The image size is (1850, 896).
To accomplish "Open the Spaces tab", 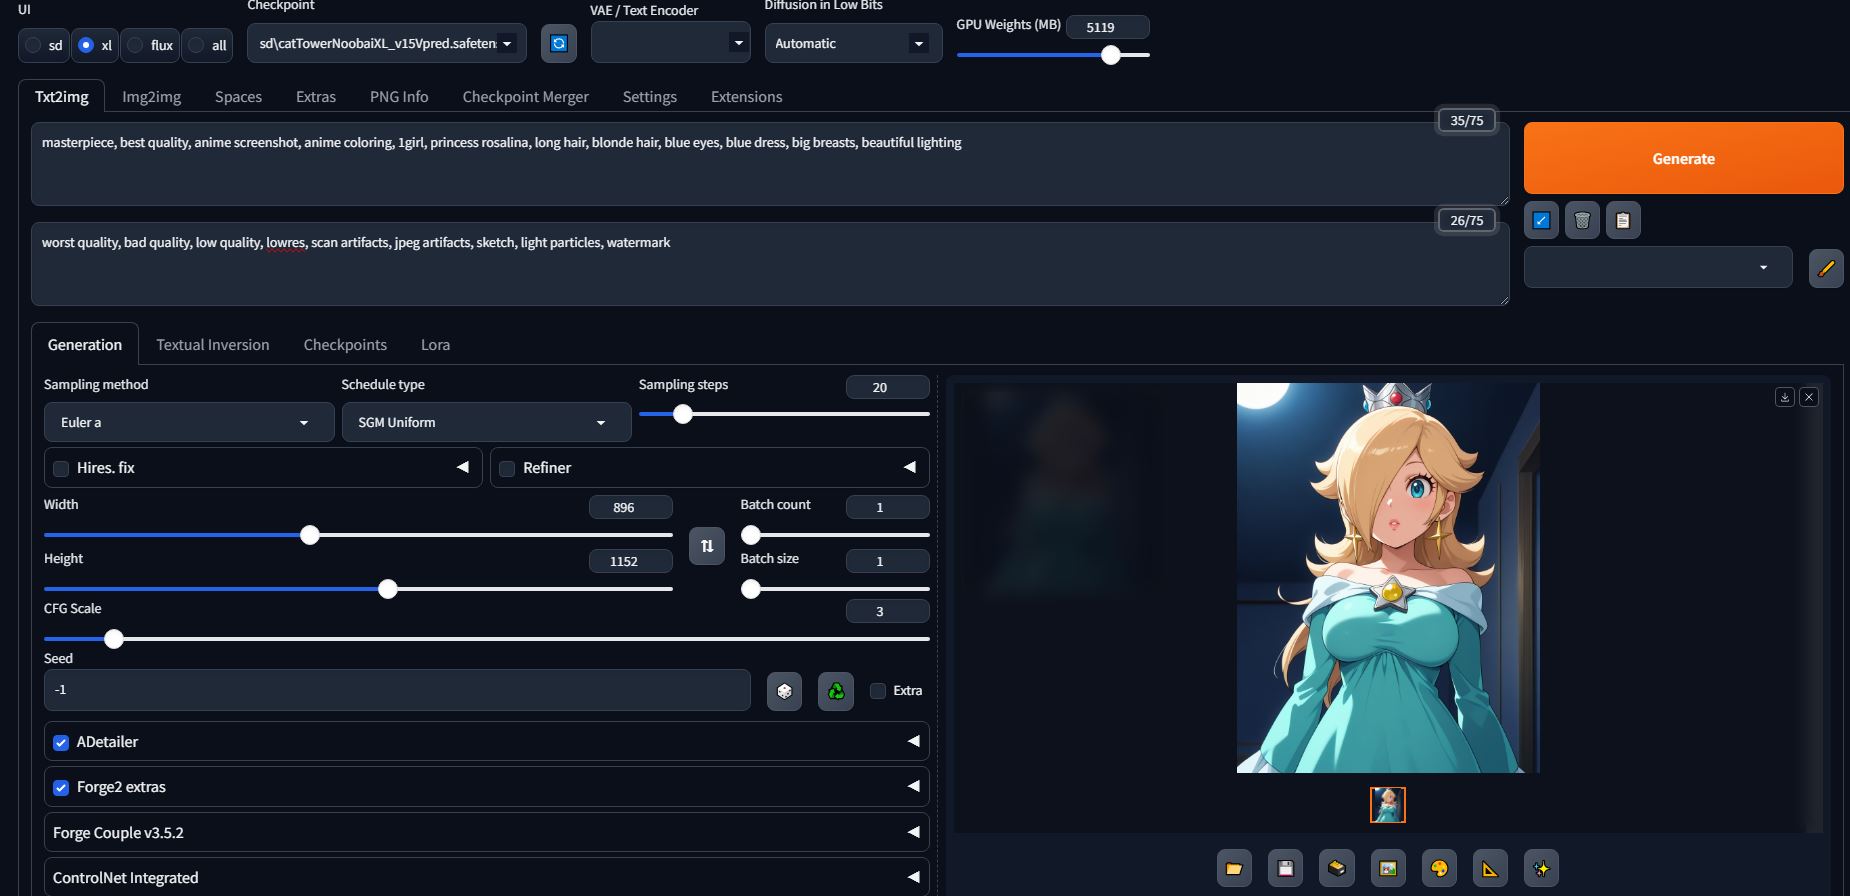I will [x=238, y=96].
